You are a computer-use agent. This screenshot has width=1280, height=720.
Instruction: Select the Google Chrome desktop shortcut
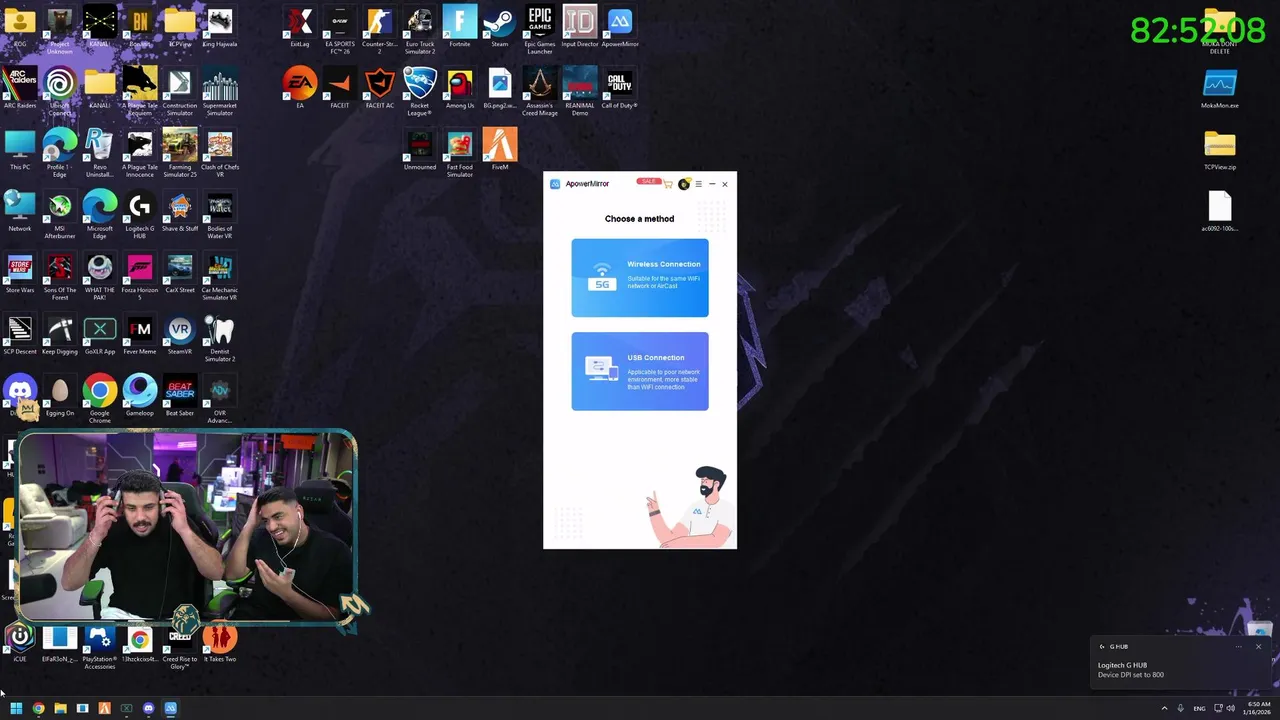100,400
